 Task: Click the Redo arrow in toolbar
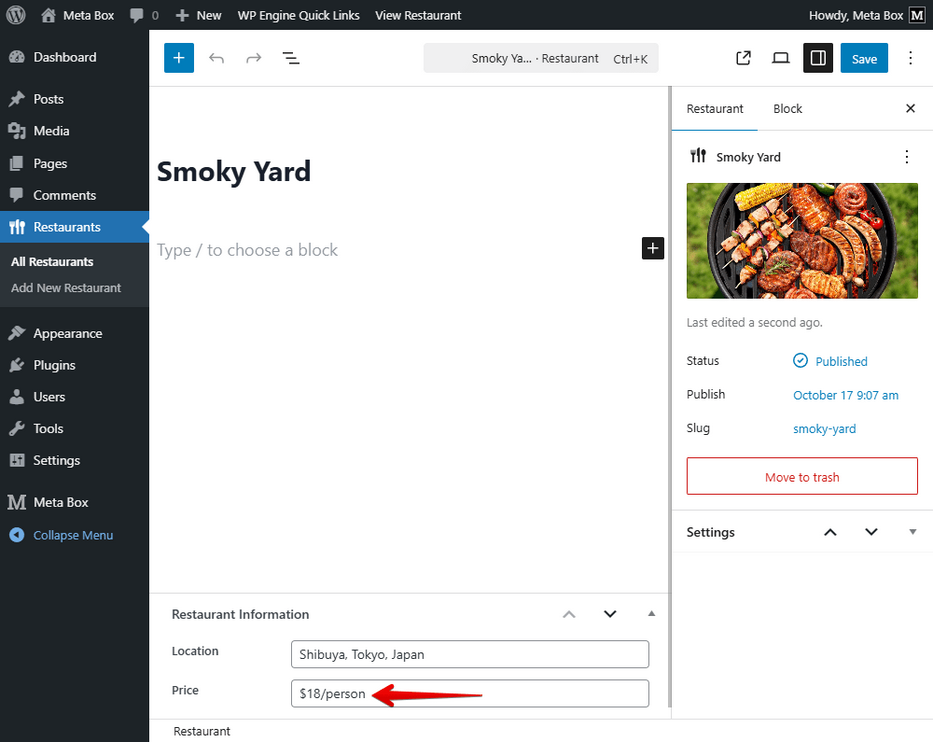(254, 58)
